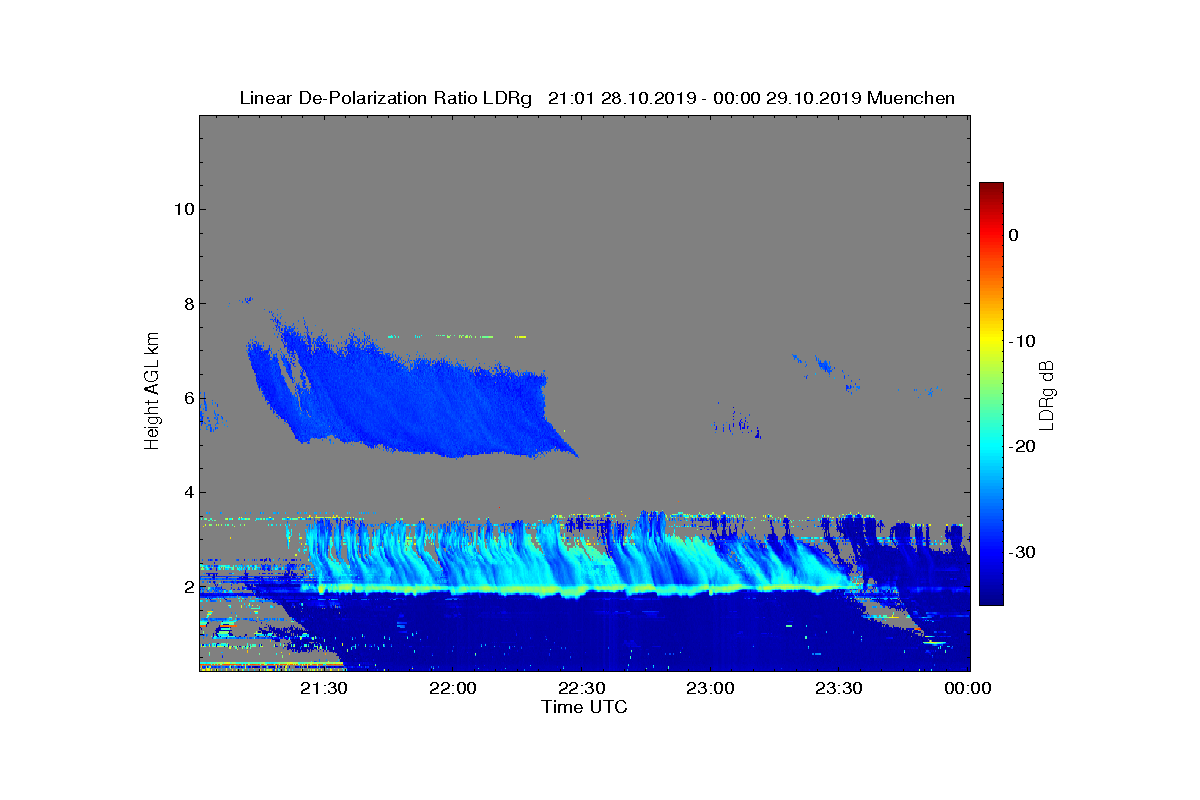Image resolution: width=1200 pixels, height=800 pixels.
Task: Select the '23:30' time axis label
Action: pos(840,688)
